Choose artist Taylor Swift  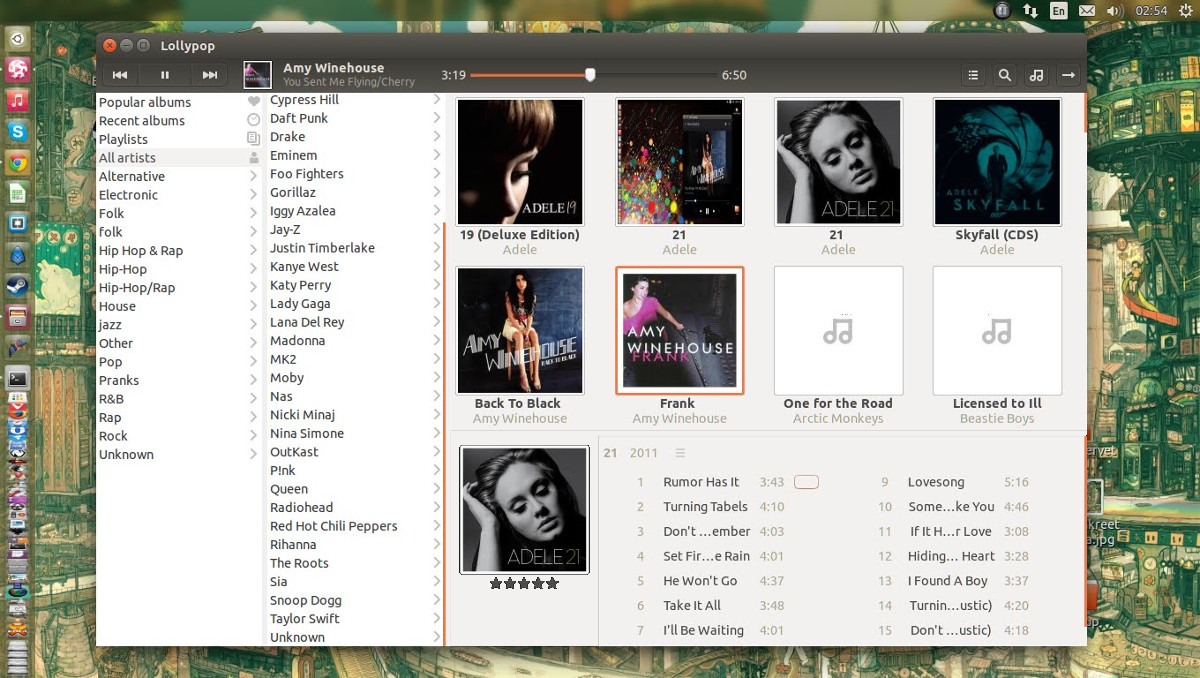pyautogui.click(x=354, y=619)
